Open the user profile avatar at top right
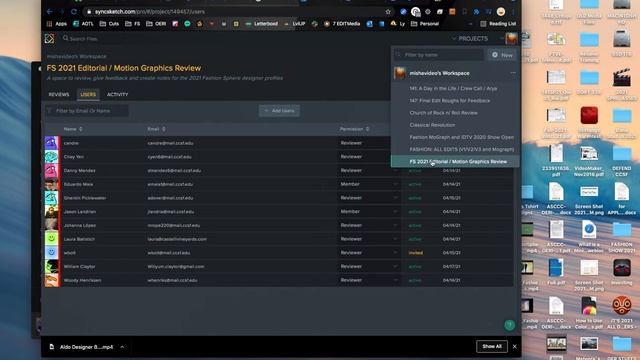Image resolution: width=640 pixels, height=360 pixels. click(511, 38)
